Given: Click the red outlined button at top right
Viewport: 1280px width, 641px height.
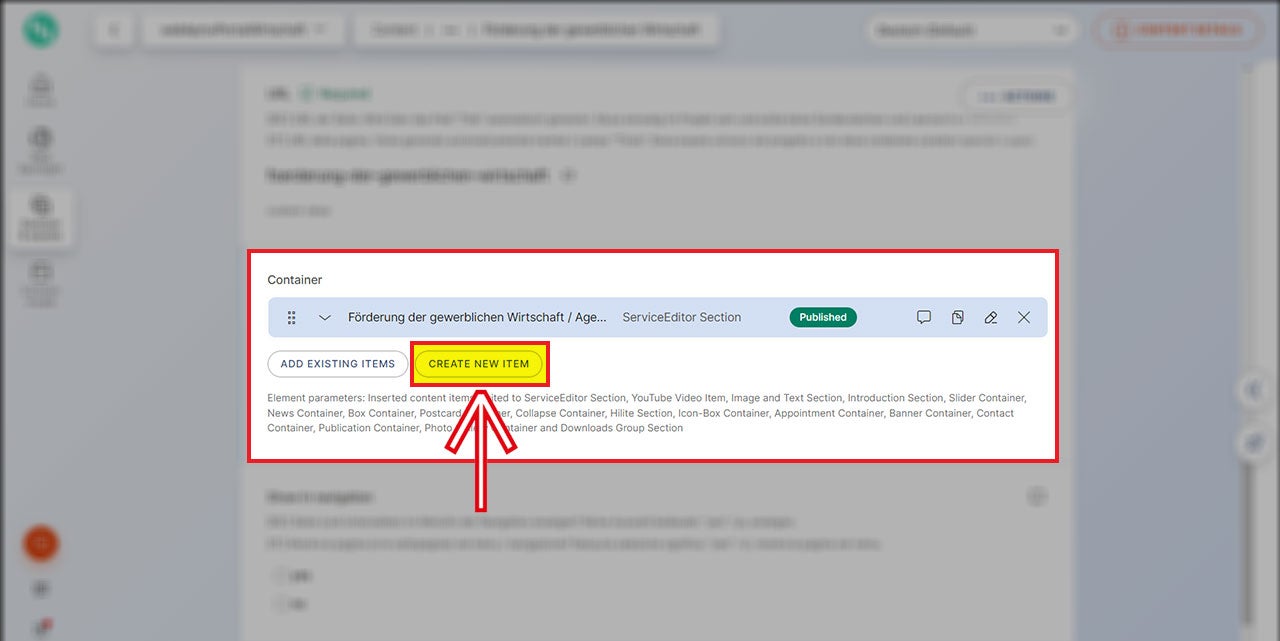Looking at the screenshot, I should click(x=1176, y=31).
